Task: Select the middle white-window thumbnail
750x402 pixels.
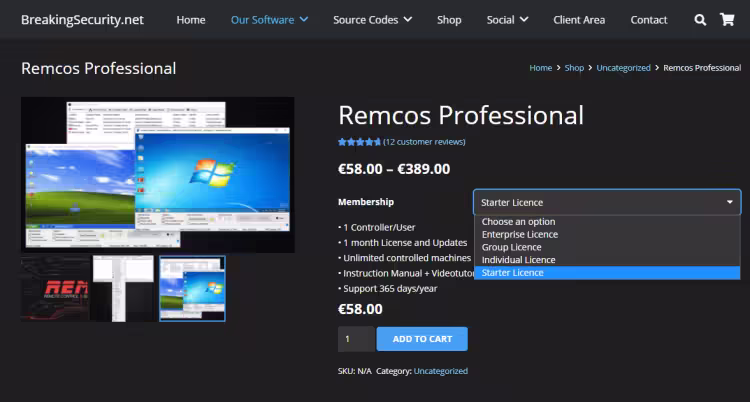Action: pos(123,289)
